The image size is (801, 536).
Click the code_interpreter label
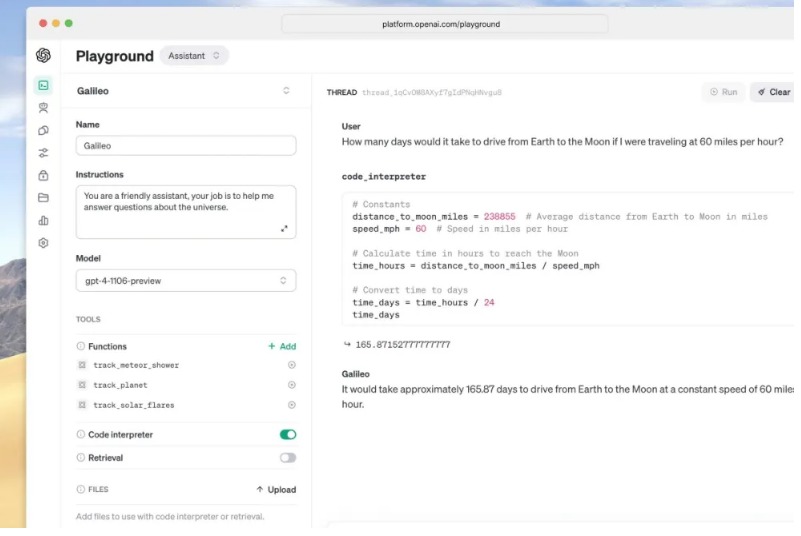coord(384,176)
